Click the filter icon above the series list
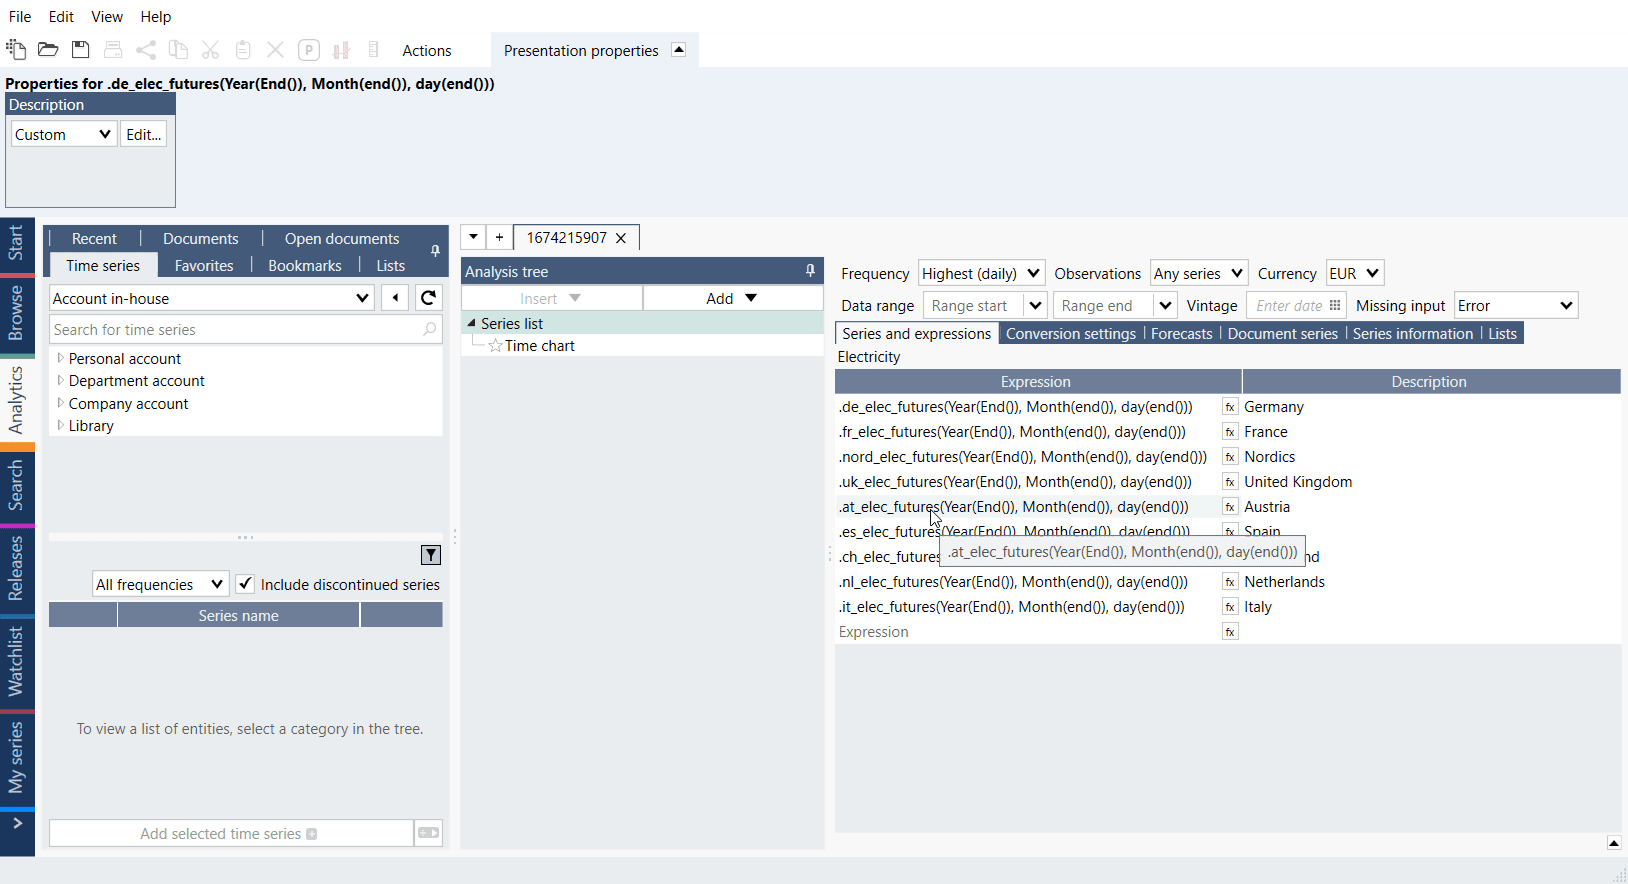This screenshot has height=884, width=1628. click(431, 555)
